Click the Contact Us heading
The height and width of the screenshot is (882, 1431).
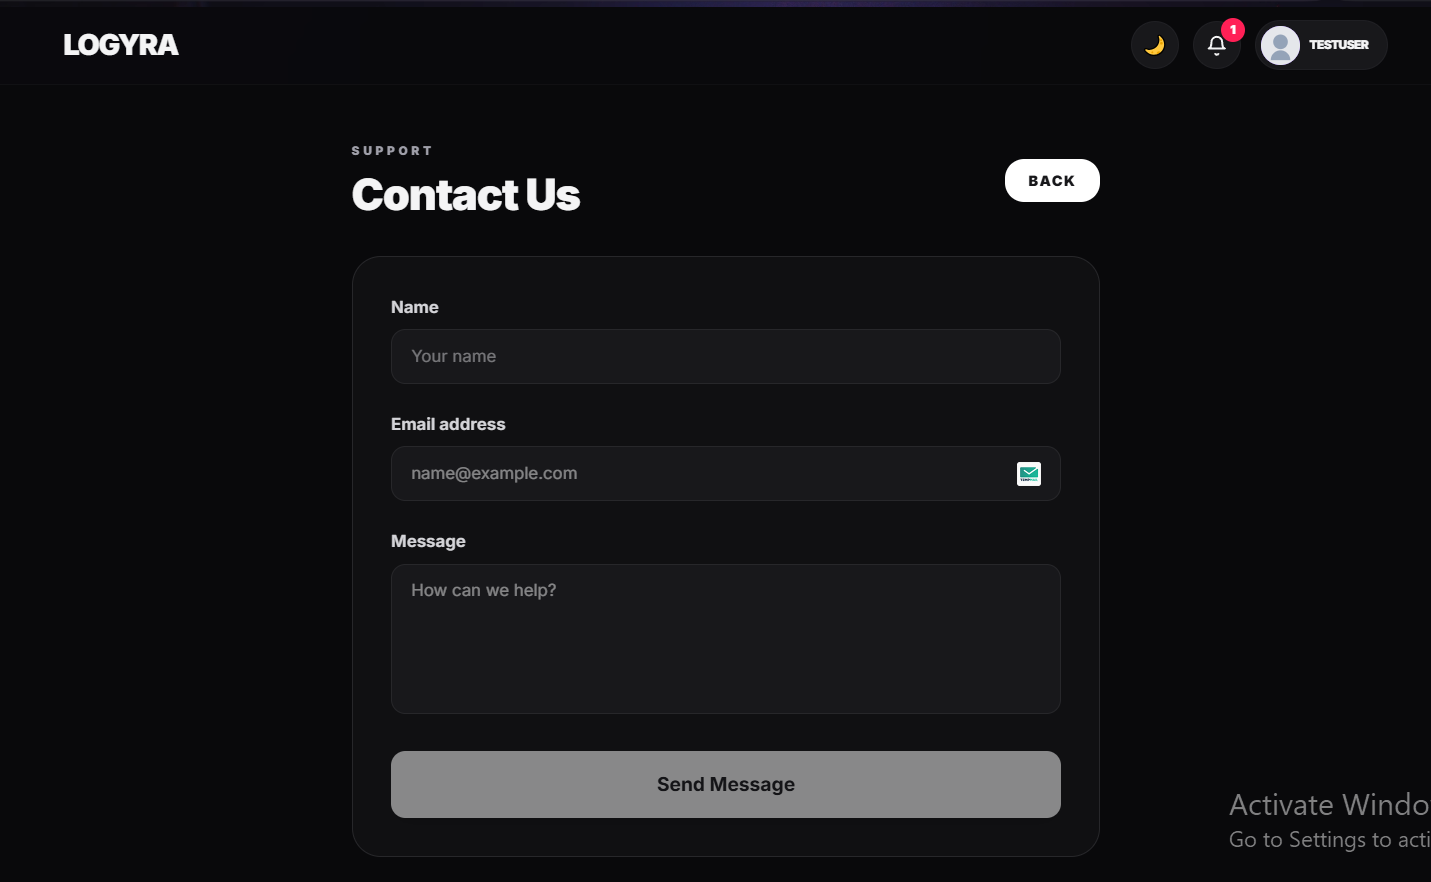[x=466, y=195]
